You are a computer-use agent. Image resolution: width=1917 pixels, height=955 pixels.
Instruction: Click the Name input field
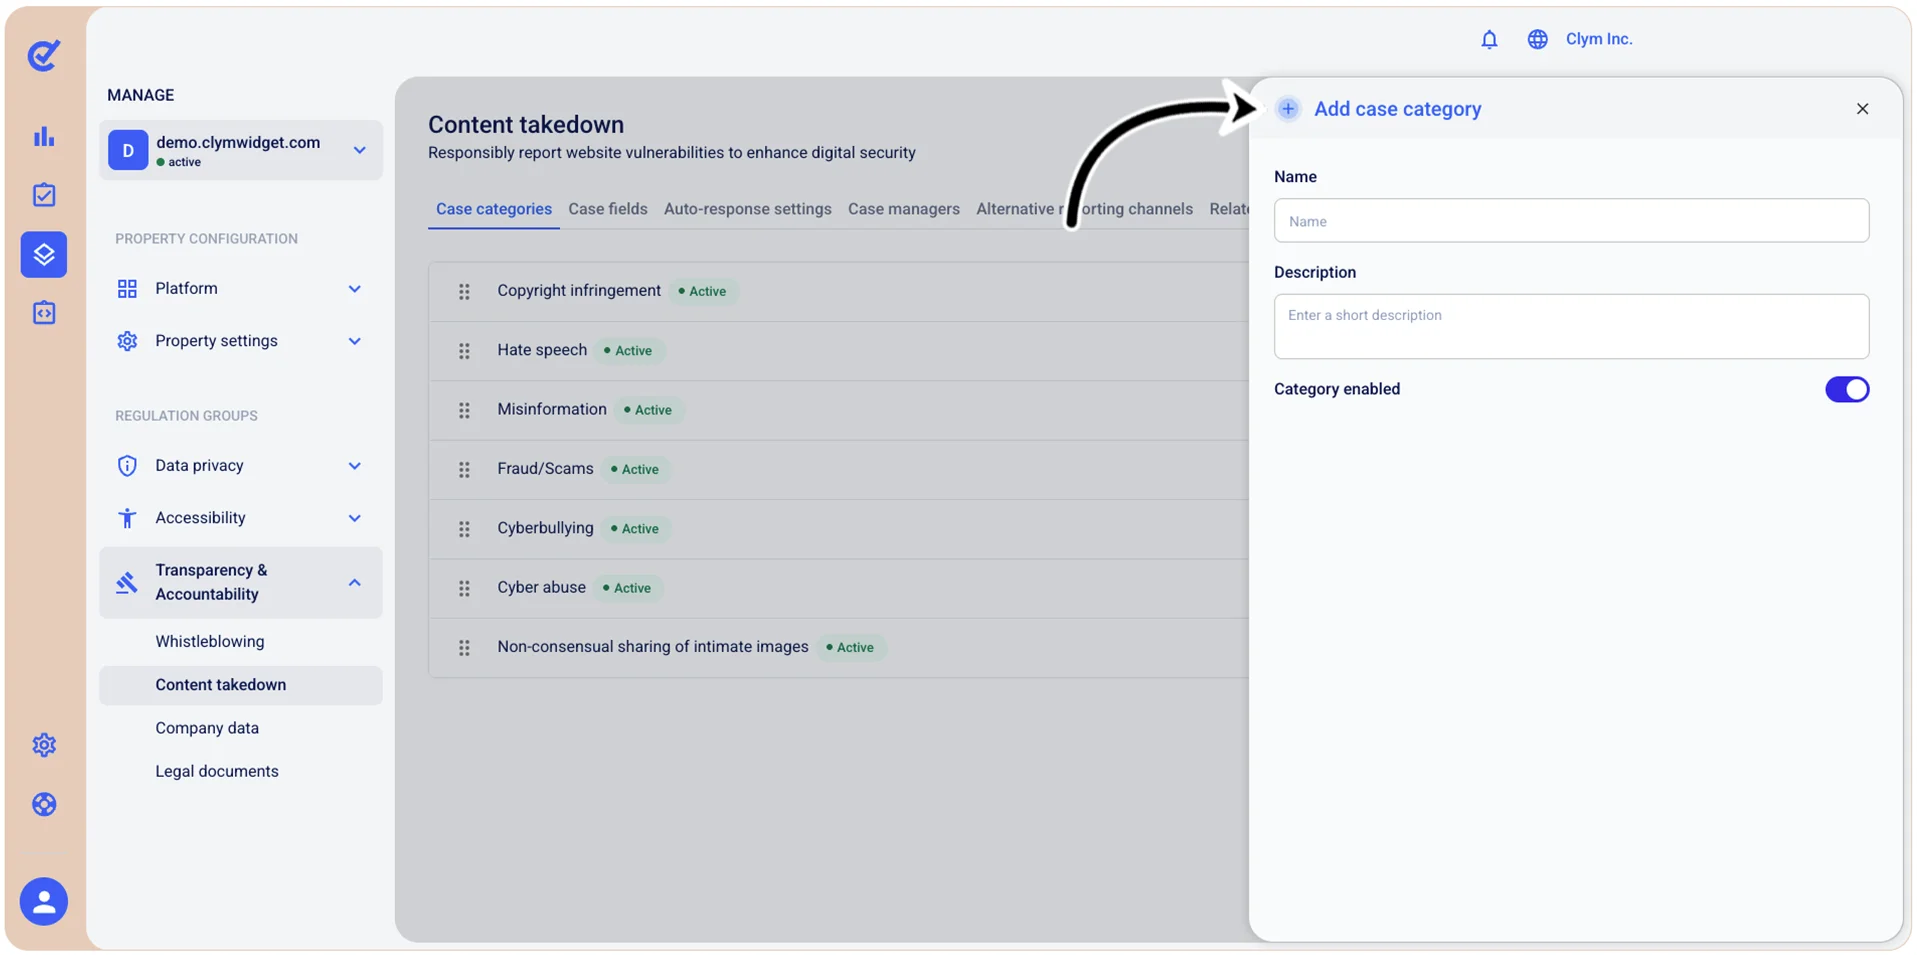[x=1571, y=220]
